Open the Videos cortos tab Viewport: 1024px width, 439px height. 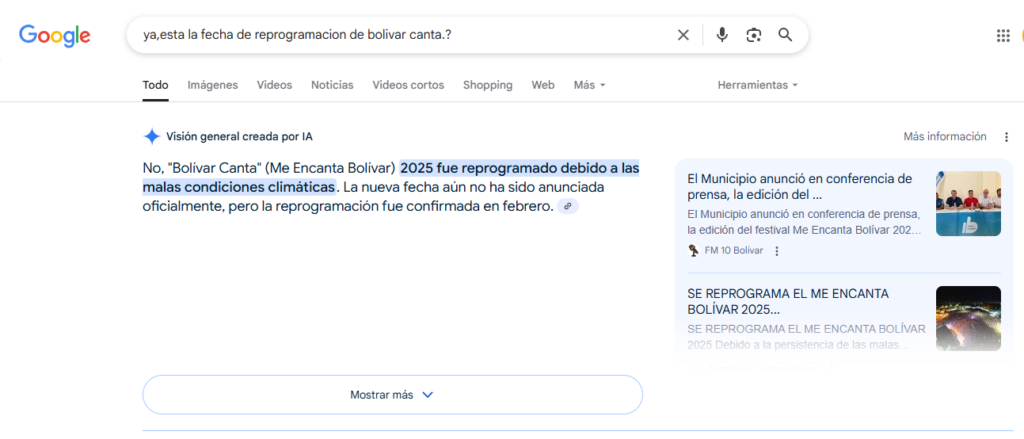408,85
